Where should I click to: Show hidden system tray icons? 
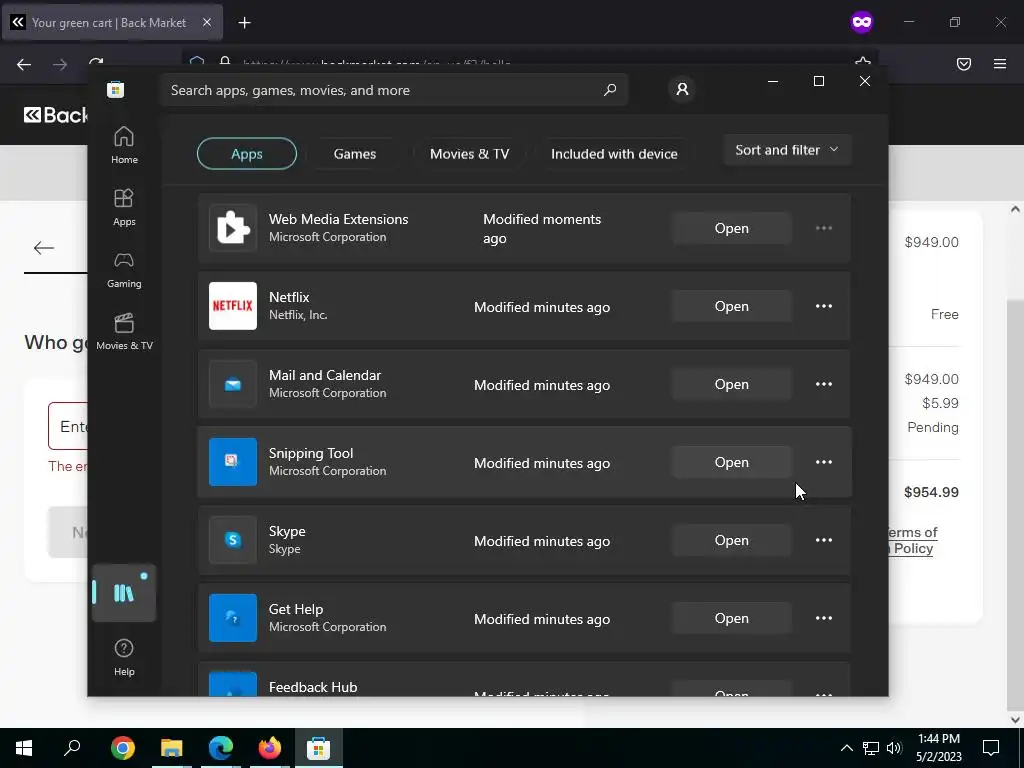point(846,748)
